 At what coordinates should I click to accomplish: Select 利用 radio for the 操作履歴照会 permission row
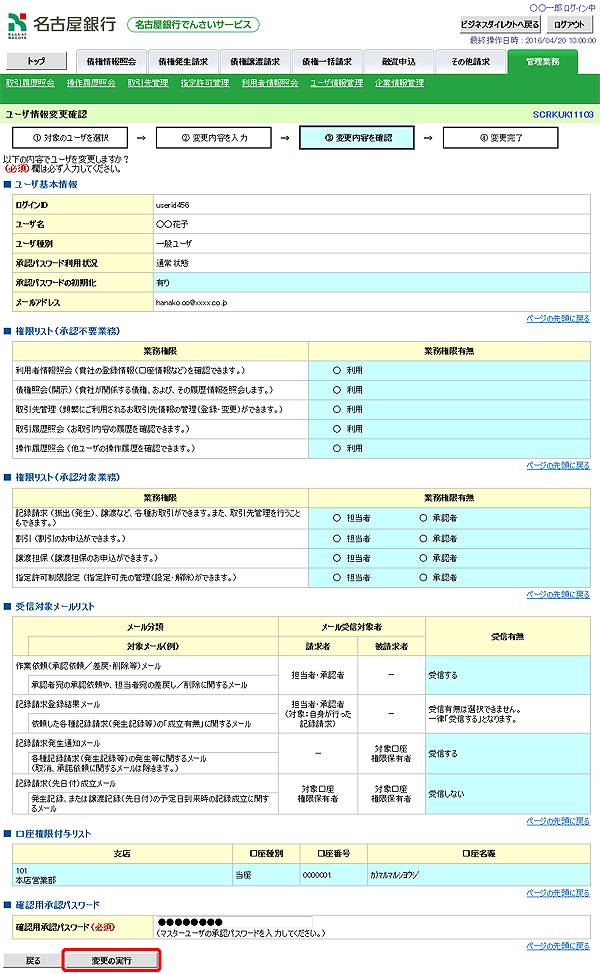(x=337, y=448)
